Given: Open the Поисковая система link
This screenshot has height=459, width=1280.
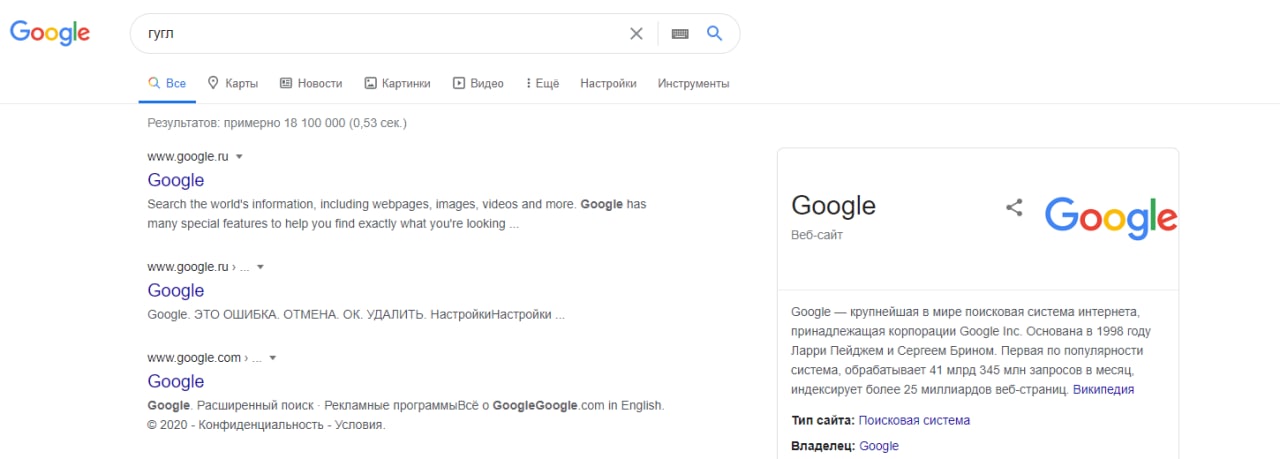Looking at the screenshot, I should (914, 420).
